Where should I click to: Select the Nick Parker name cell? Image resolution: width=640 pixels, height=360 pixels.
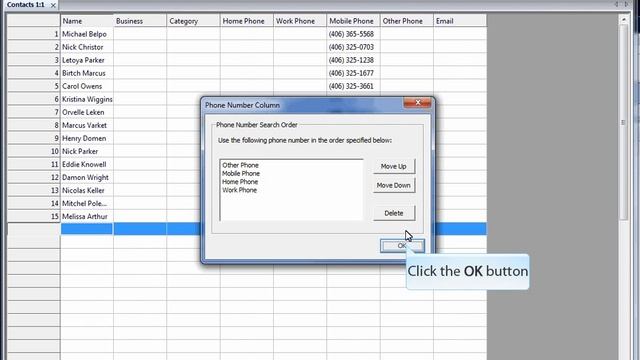87,151
